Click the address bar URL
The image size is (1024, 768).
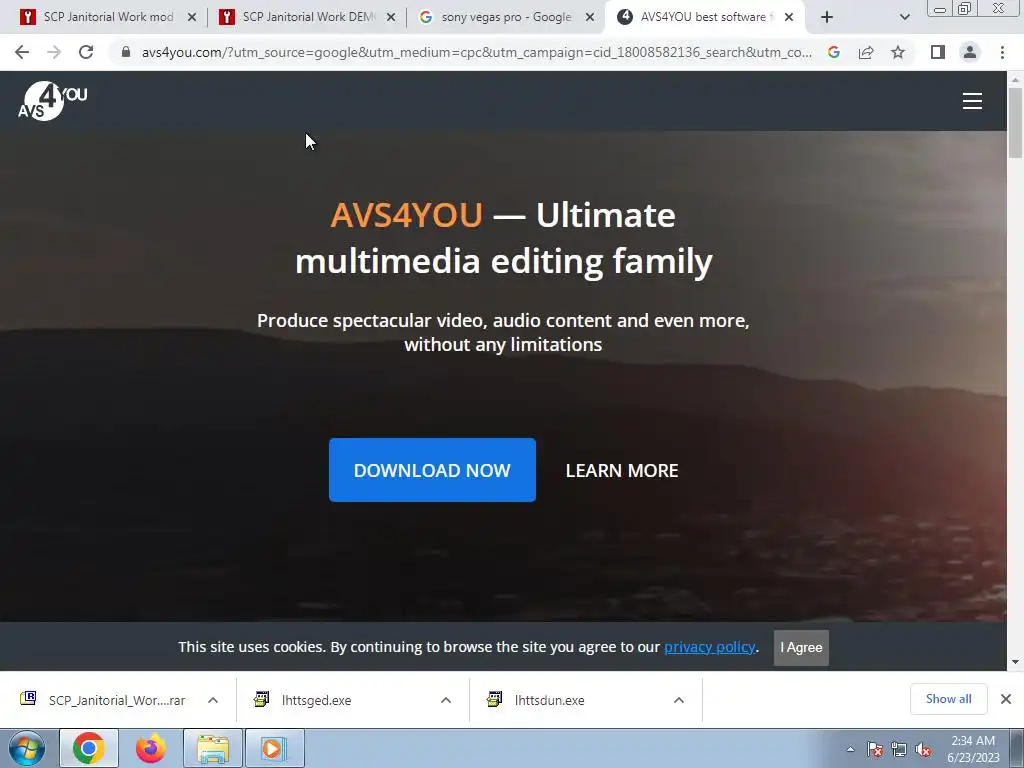pos(477,52)
